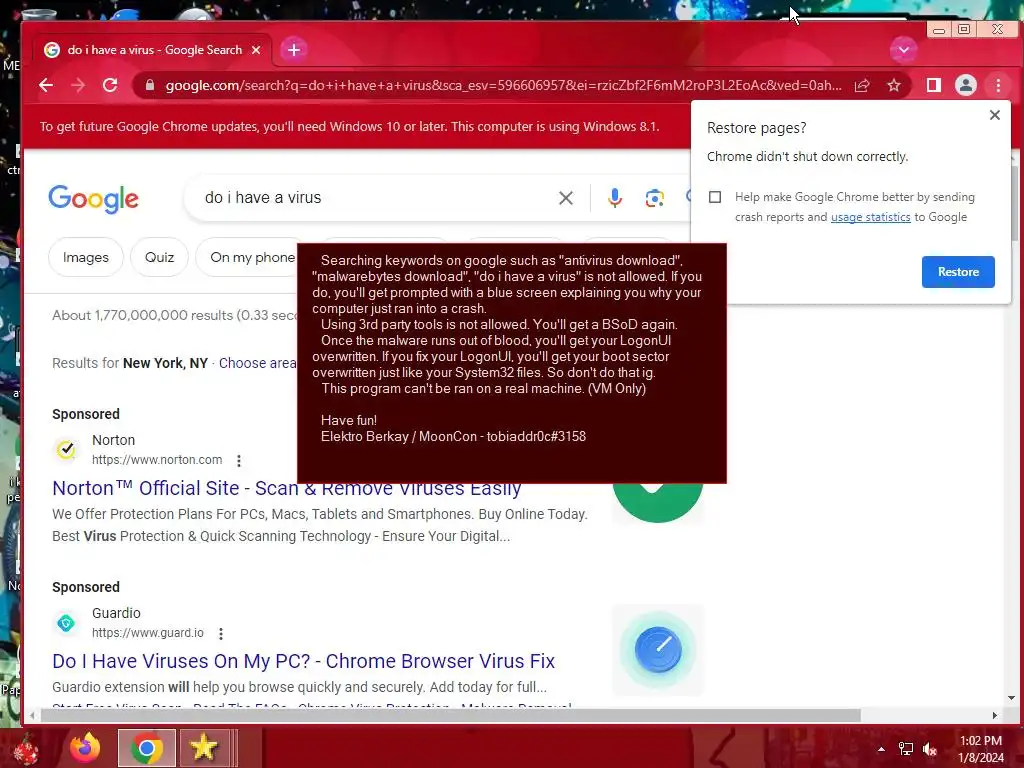The image size is (1024, 768).
Task: Select the 'do i have a virus' tab
Action: pyautogui.click(x=152, y=50)
